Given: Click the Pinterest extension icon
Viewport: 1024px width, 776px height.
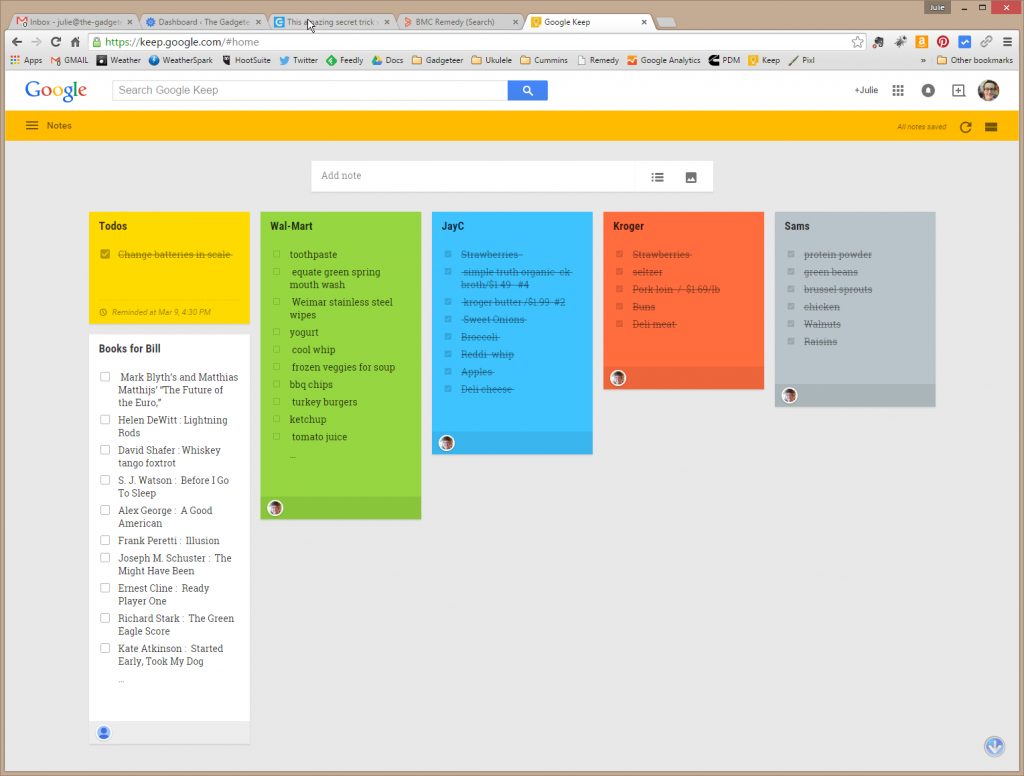Looking at the screenshot, I should pyautogui.click(x=942, y=42).
